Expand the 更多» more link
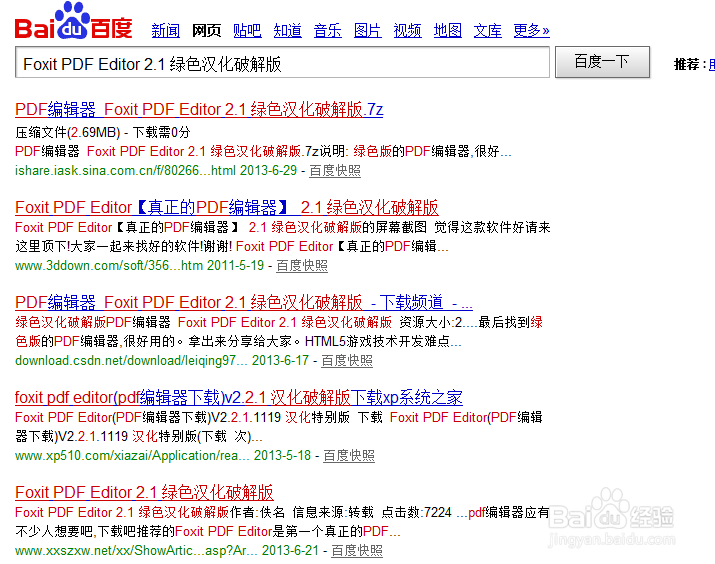This screenshot has width=715, height=564. (x=531, y=31)
